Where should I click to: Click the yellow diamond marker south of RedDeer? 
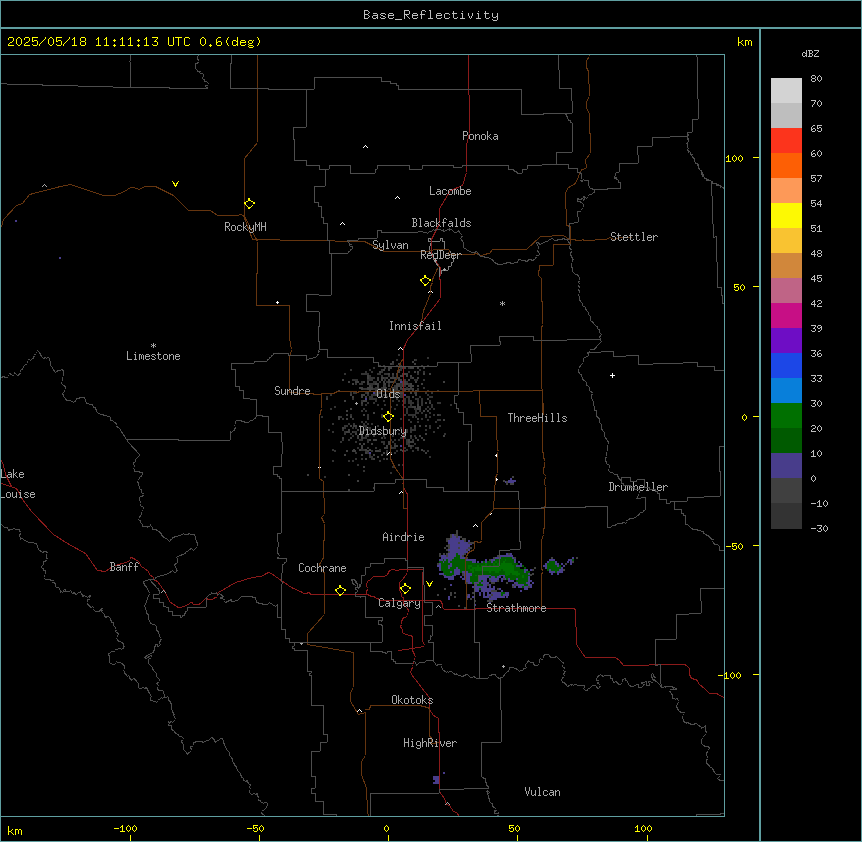[425, 281]
